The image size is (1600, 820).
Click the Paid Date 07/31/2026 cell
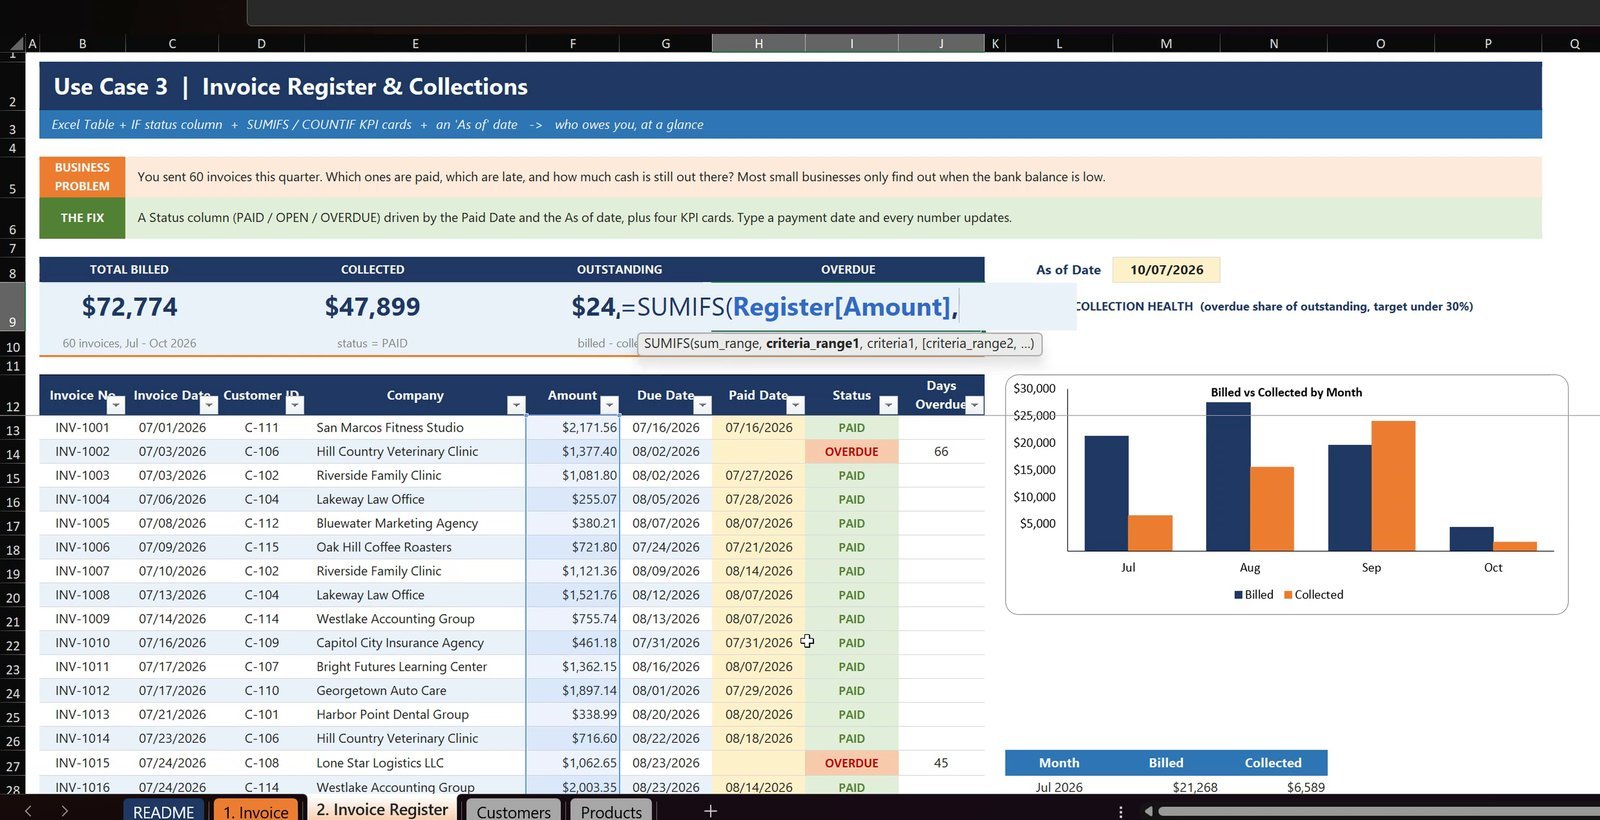[758, 643]
